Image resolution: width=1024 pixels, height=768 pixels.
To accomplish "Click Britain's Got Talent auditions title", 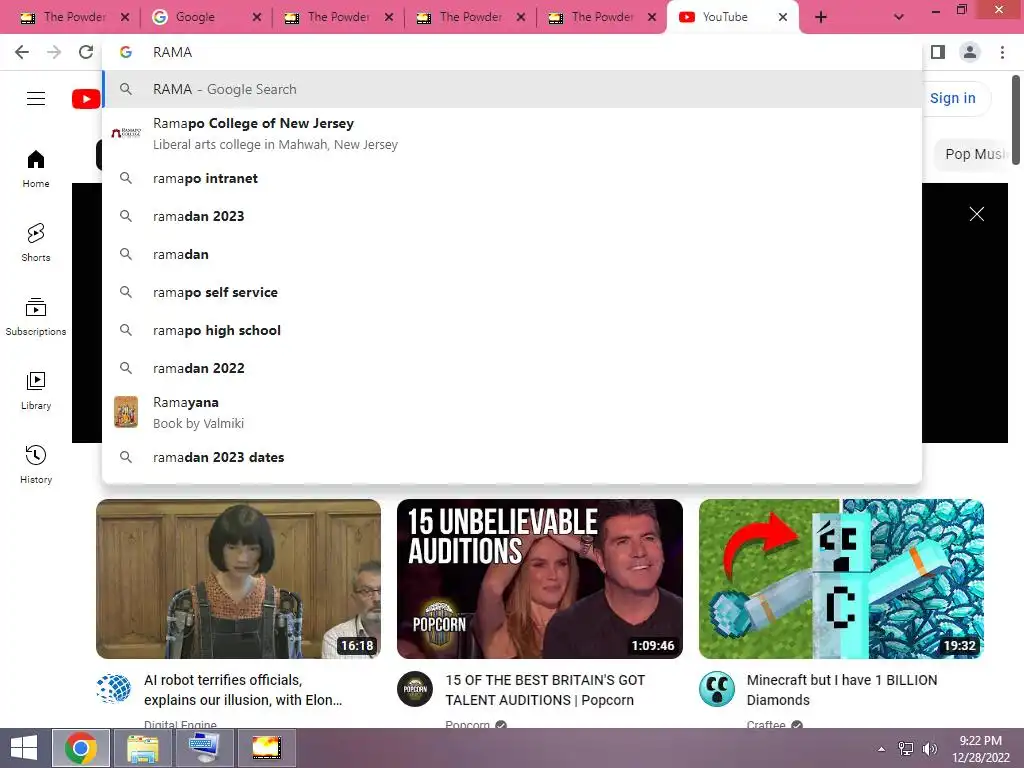I will (x=545, y=690).
